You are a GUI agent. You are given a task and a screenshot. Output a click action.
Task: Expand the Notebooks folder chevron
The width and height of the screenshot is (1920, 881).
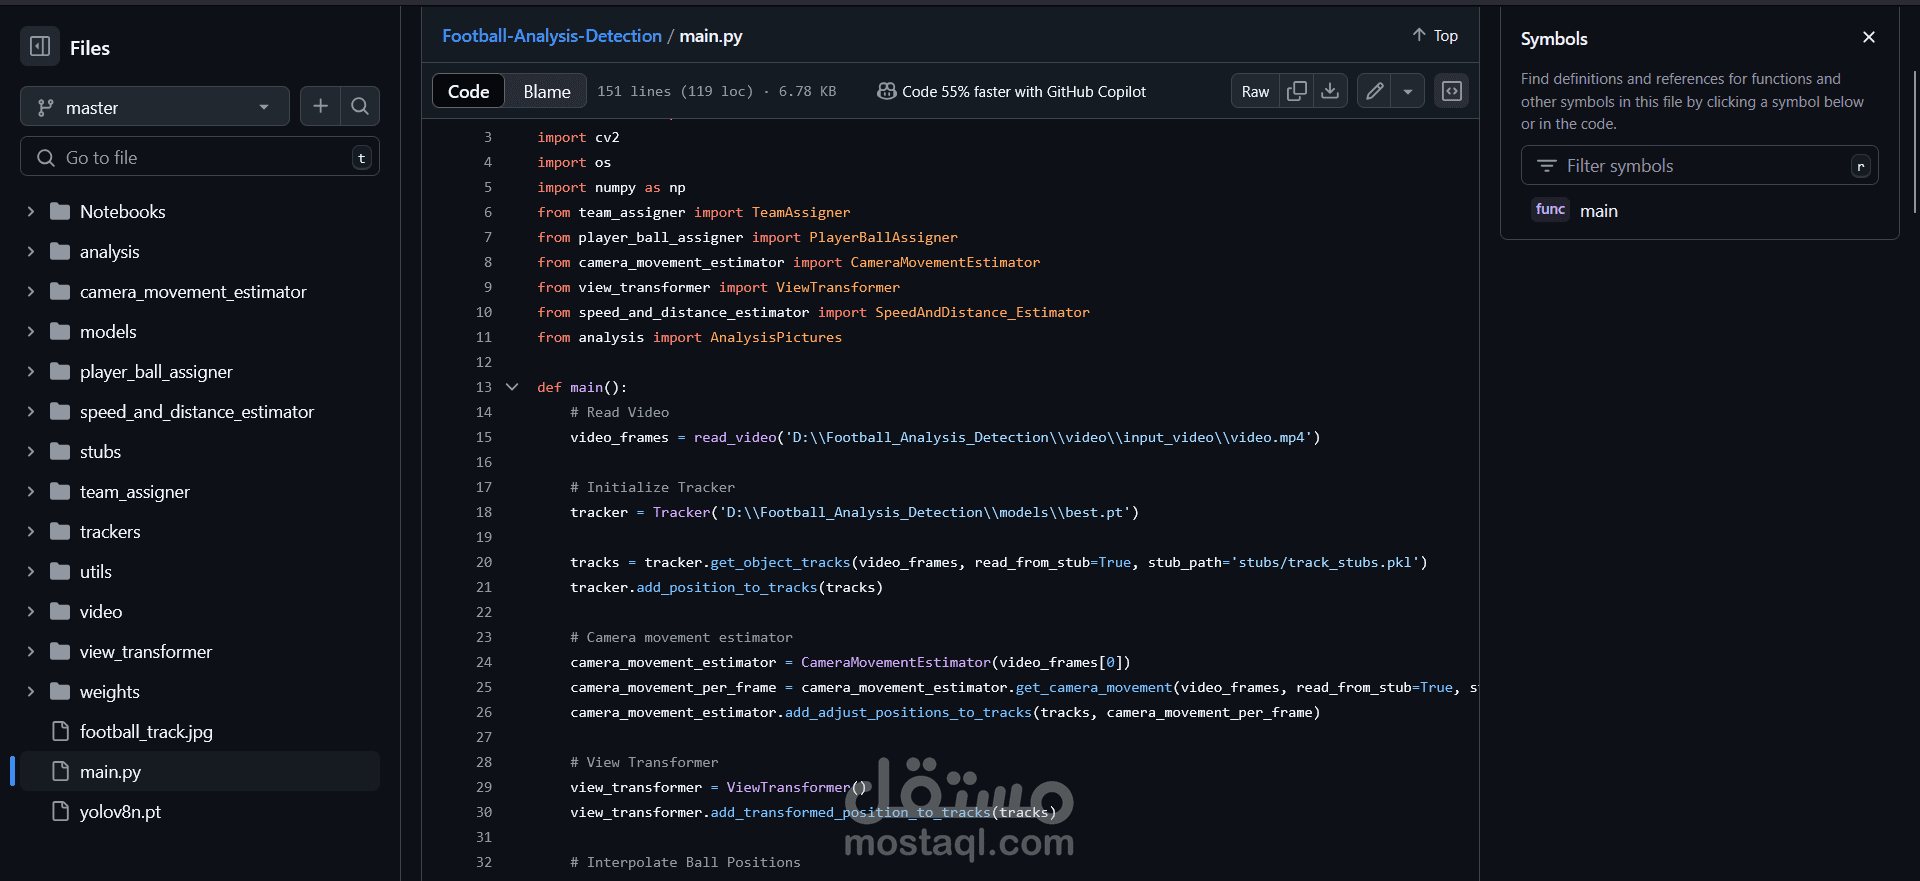31,212
